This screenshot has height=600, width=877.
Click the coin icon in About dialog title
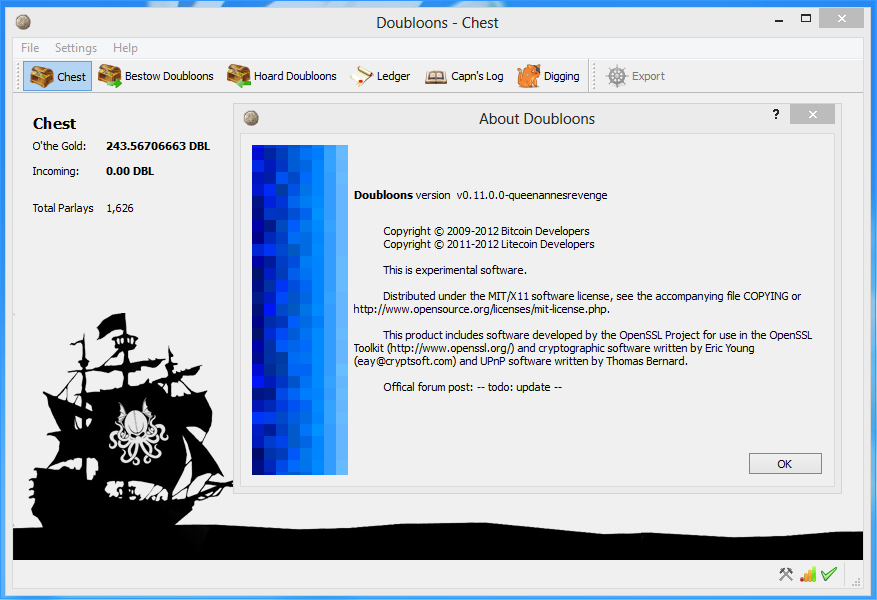(251, 118)
